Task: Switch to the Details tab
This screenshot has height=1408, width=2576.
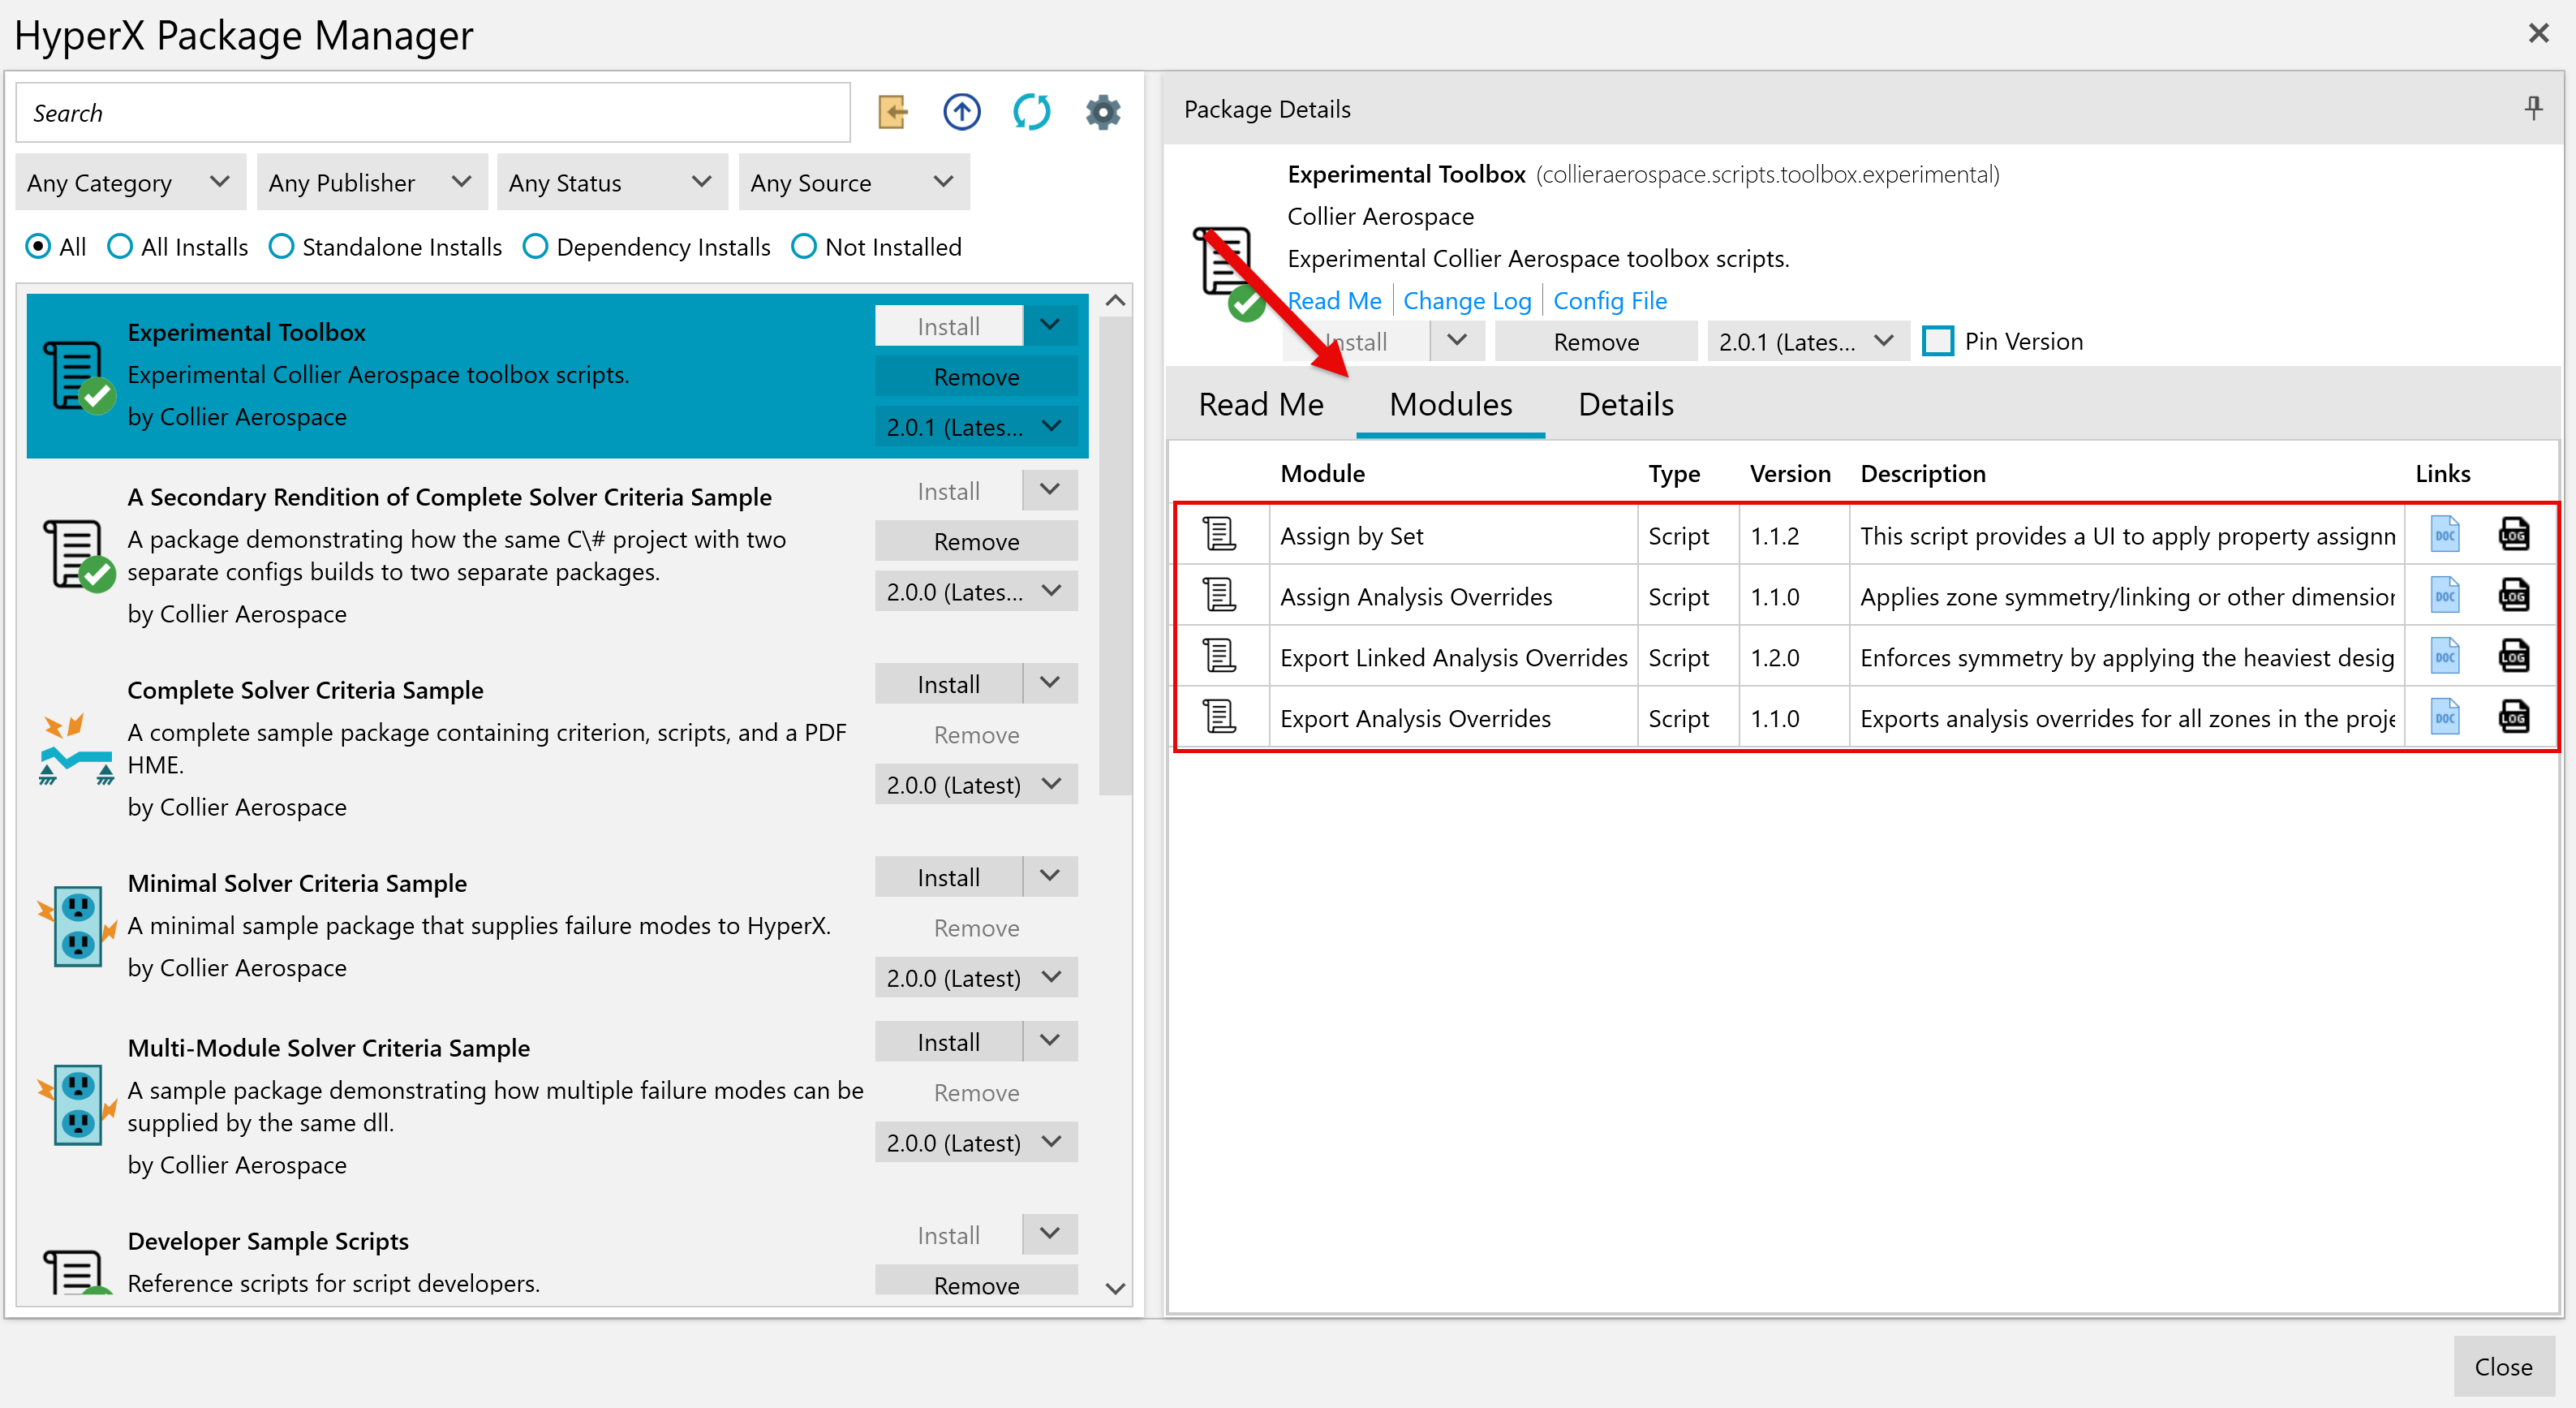Action: tap(1626, 404)
